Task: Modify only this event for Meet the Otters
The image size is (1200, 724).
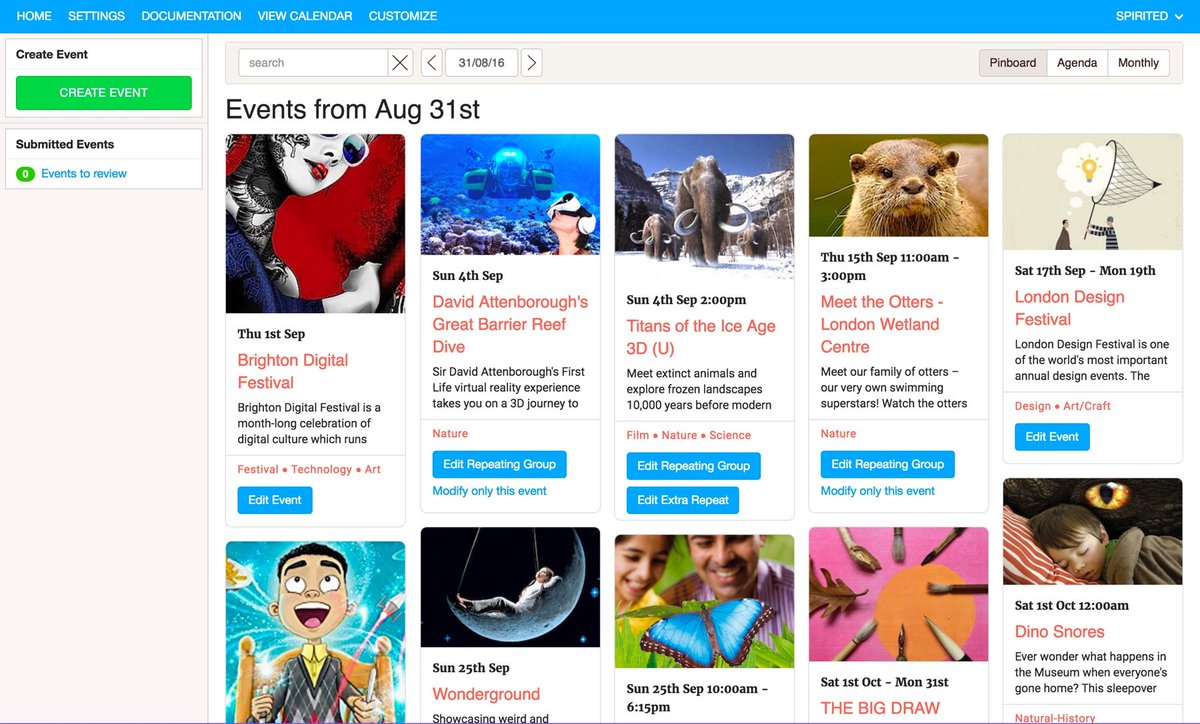Action: click(878, 491)
